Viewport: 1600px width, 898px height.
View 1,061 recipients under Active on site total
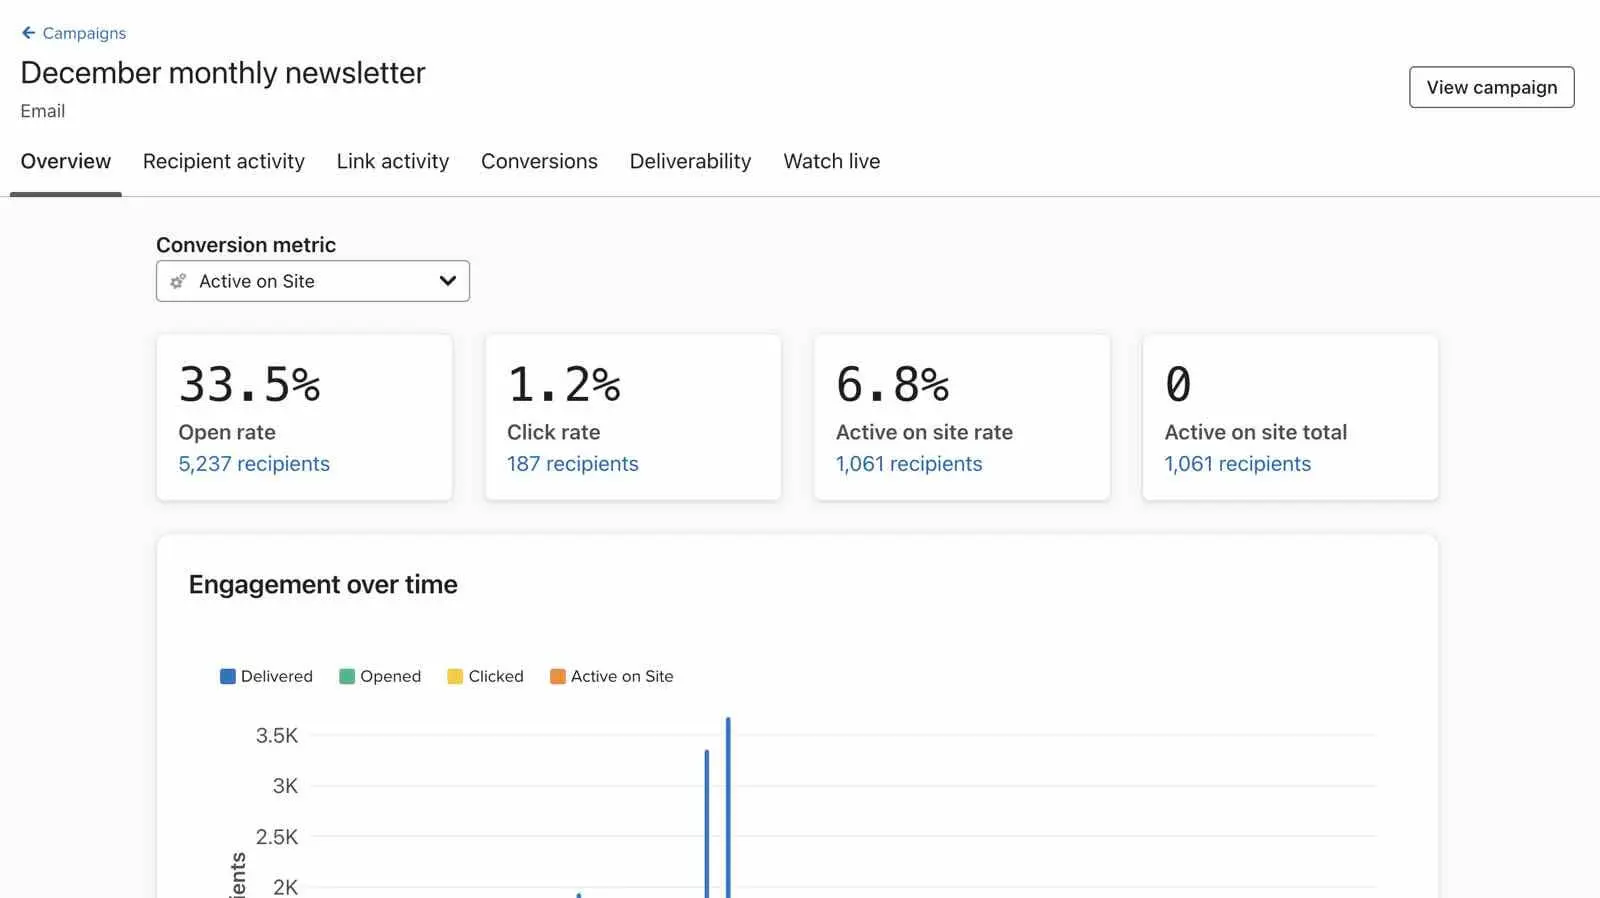pos(1237,464)
